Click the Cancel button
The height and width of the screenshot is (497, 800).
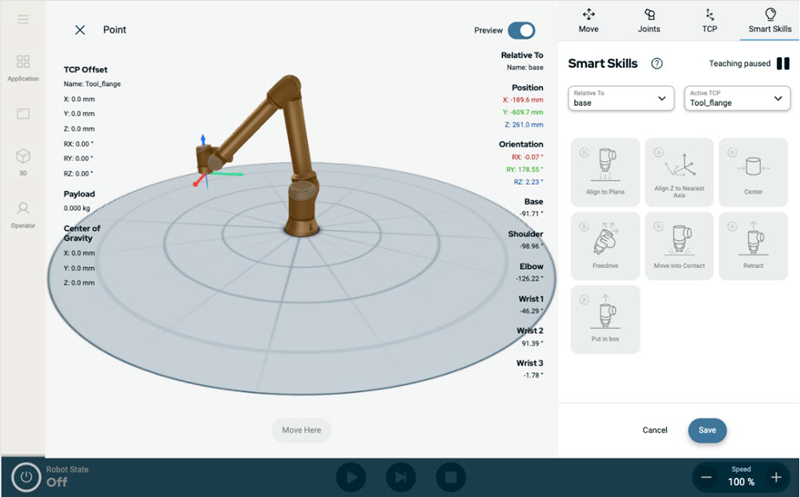click(655, 430)
